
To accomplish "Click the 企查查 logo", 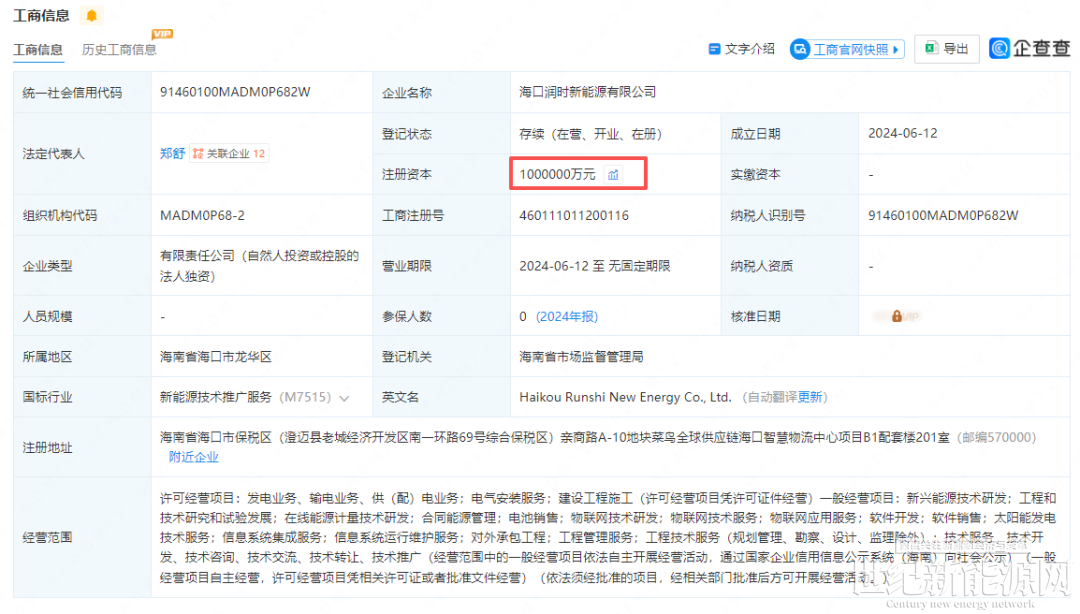I will pyautogui.click(x=1029, y=49).
